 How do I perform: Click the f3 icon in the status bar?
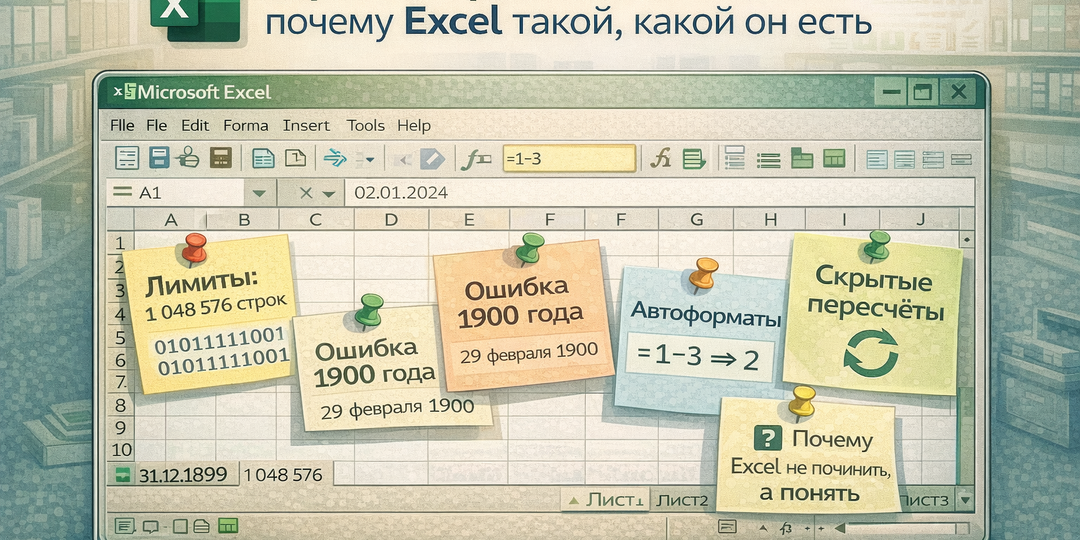tap(785, 528)
